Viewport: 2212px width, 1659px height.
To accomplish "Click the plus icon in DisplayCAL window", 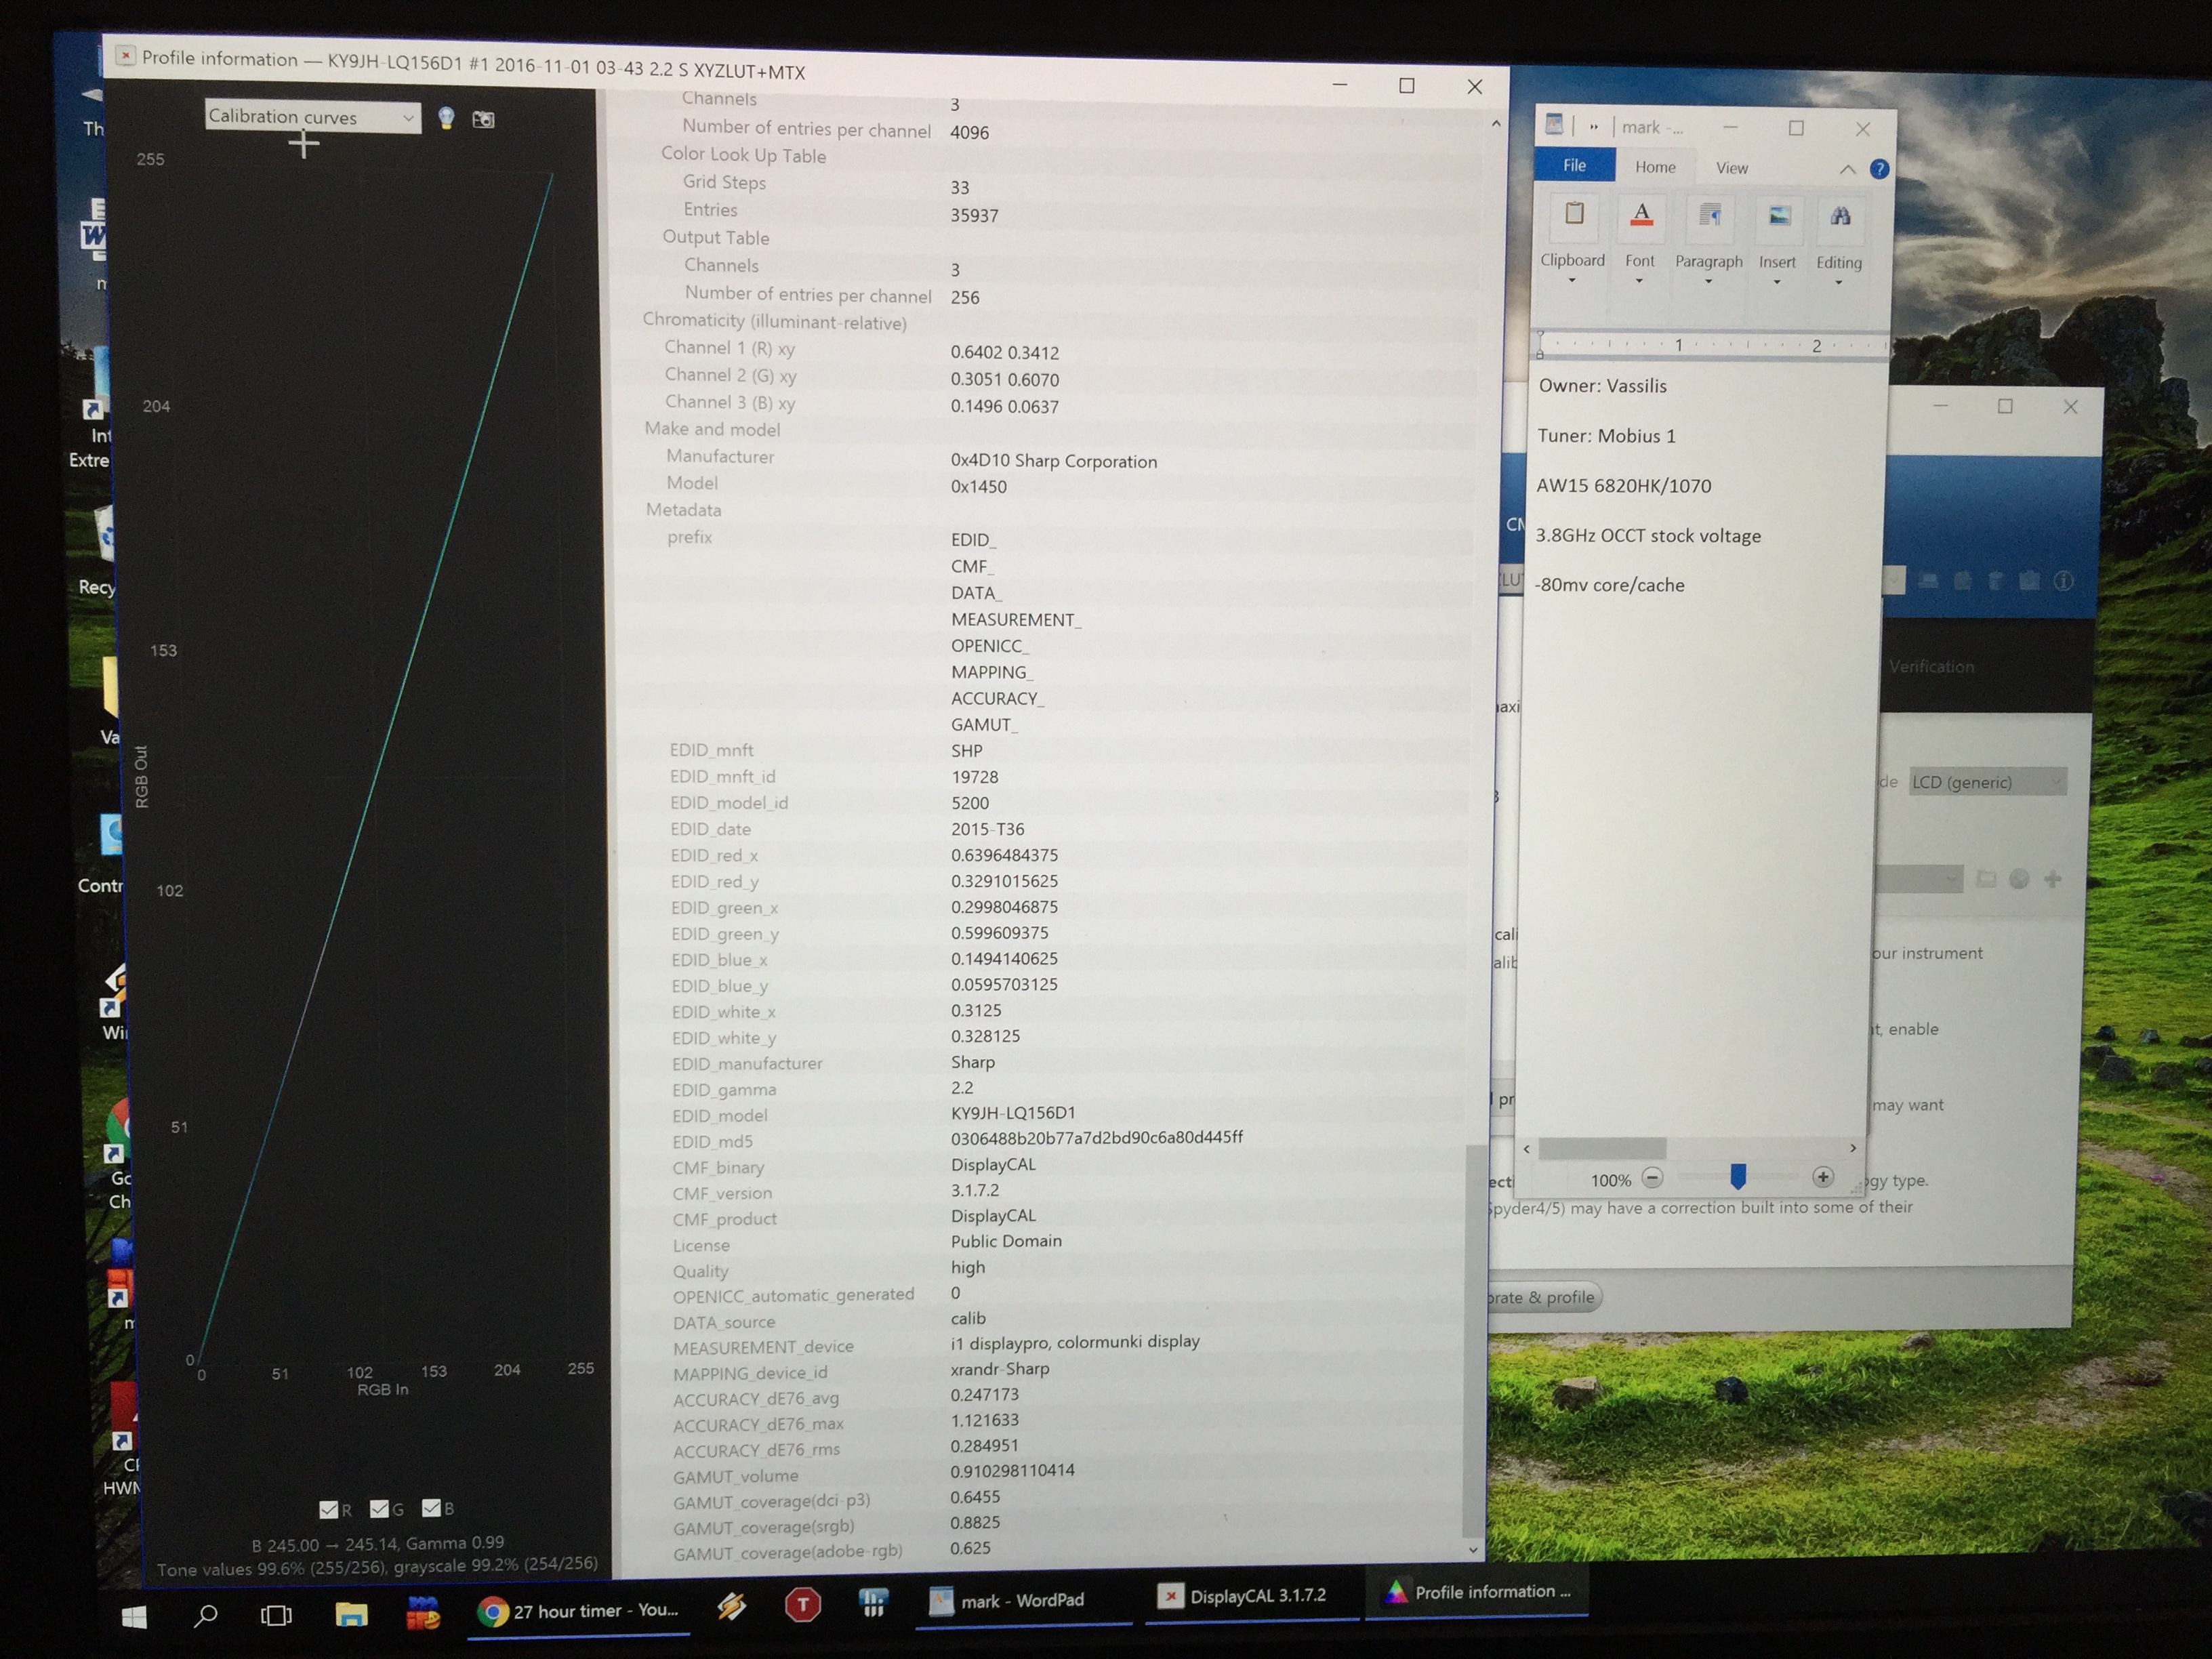I will (2053, 879).
